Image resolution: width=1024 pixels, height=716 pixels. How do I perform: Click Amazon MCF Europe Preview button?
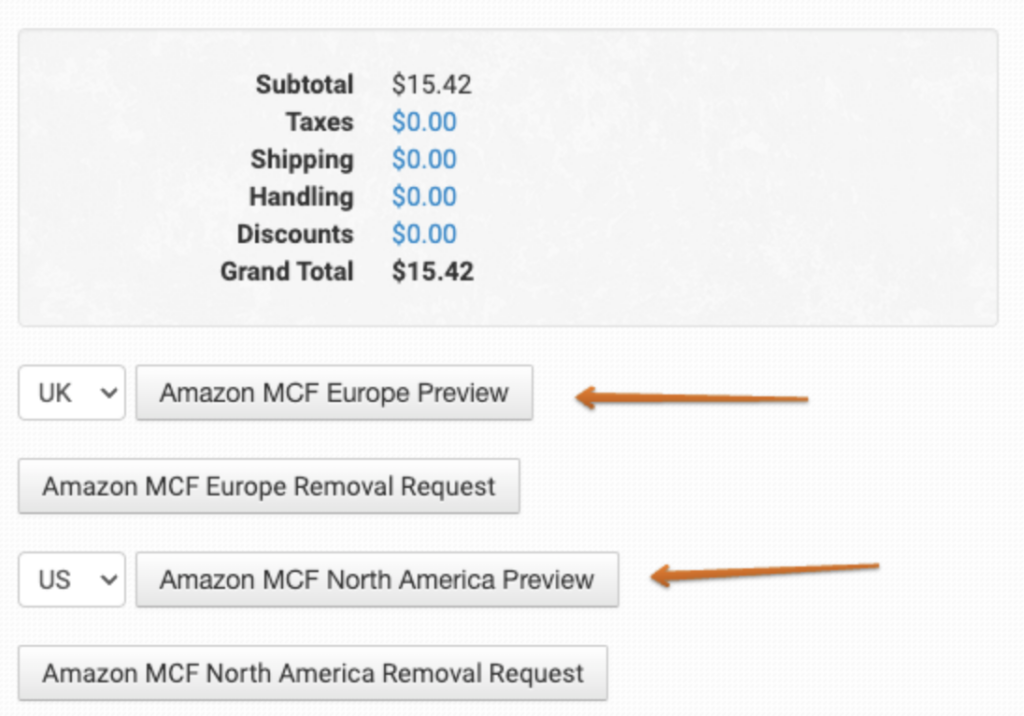coord(334,393)
